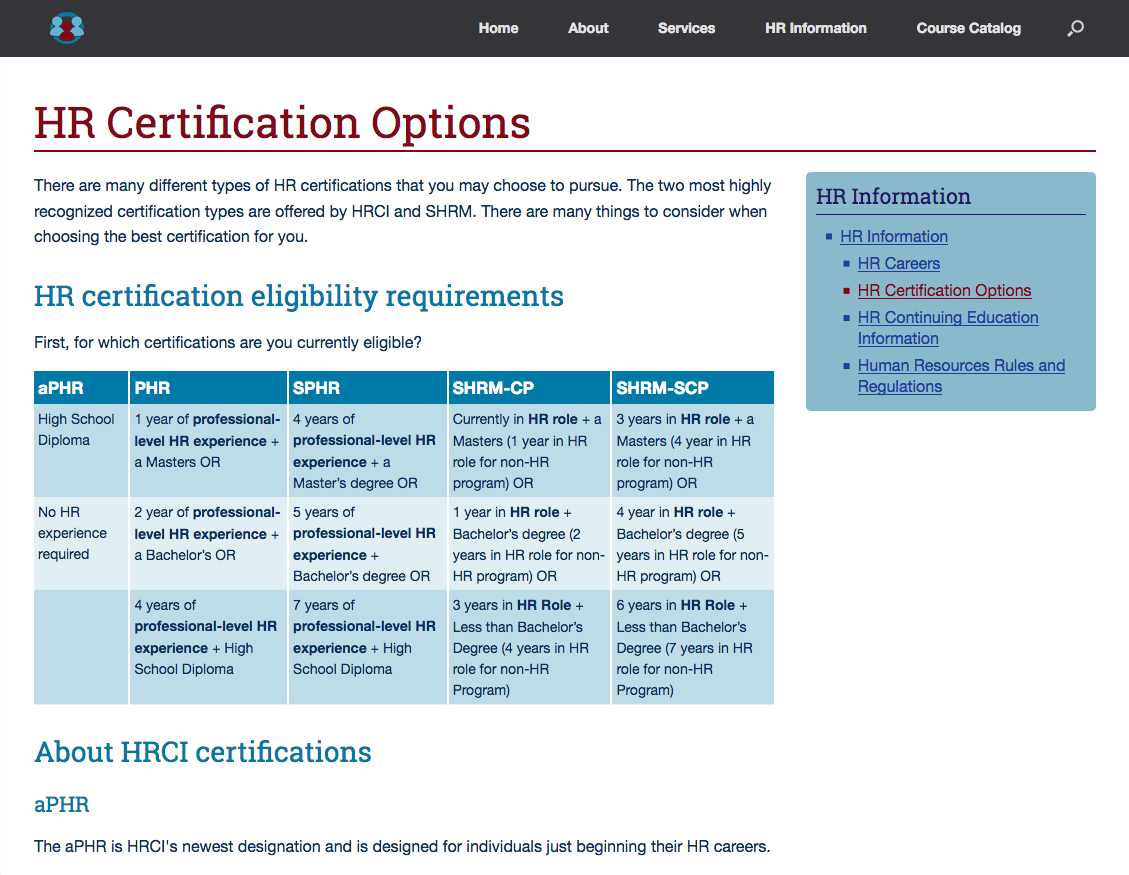Click the HR Information link in the sidebar list
This screenshot has height=875, width=1129.
click(x=893, y=237)
